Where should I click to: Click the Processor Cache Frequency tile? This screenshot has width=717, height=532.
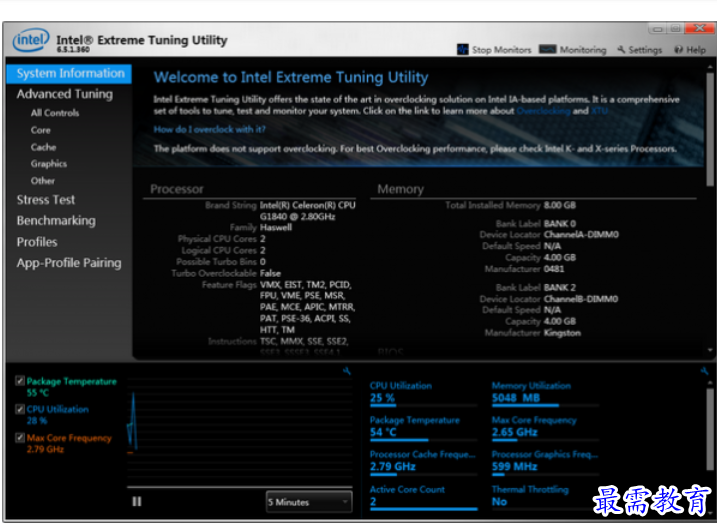click(423, 462)
